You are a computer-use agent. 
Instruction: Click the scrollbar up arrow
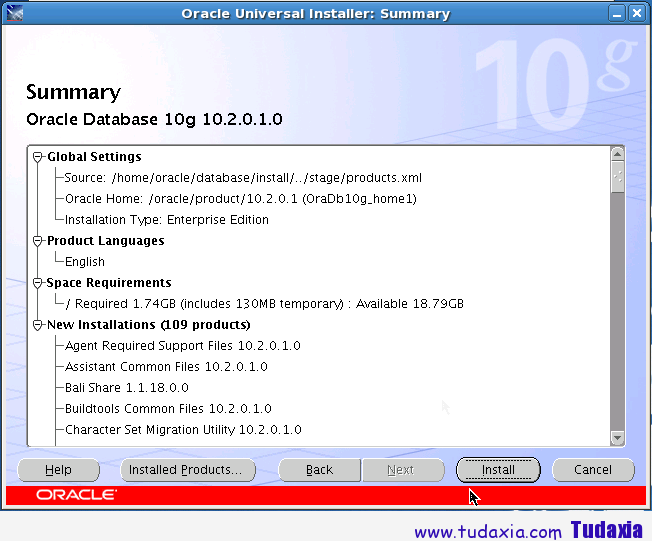pyautogui.click(x=617, y=154)
